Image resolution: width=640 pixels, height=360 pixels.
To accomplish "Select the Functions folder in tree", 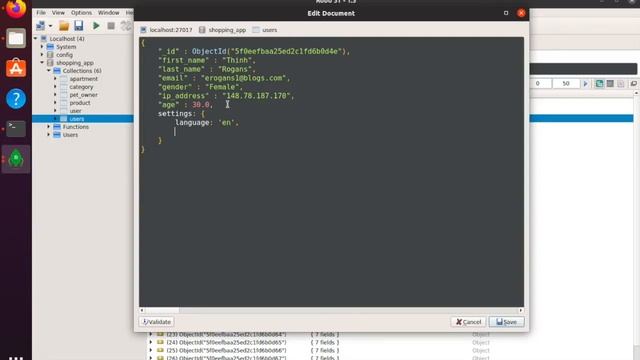I will coord(76,127).
